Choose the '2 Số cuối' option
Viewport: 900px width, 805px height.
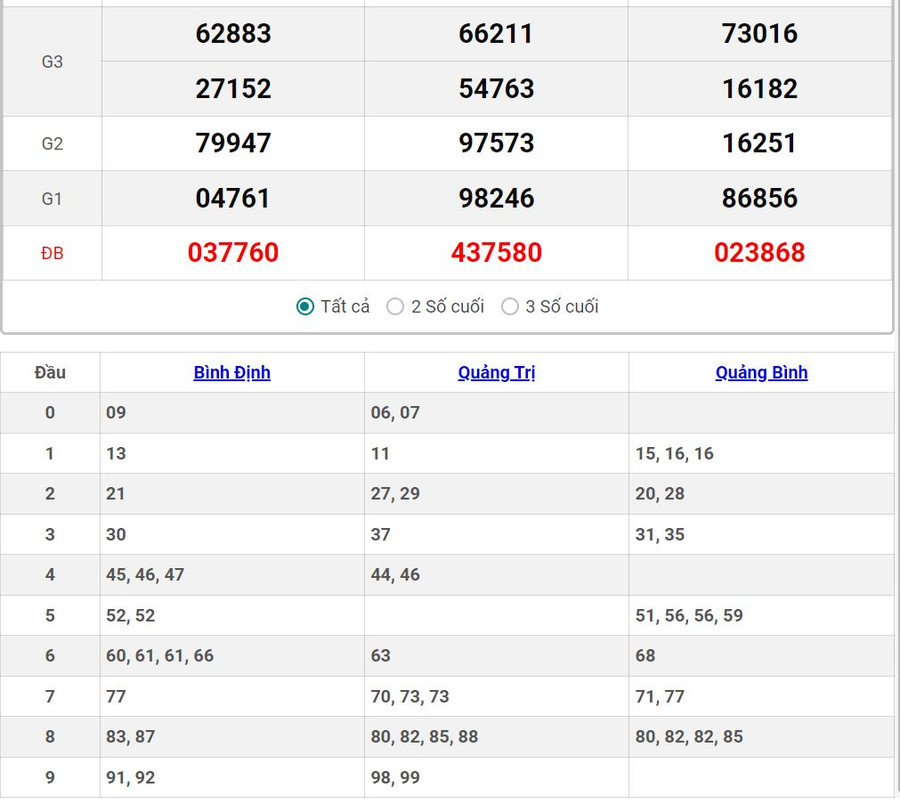click(396, 307)
